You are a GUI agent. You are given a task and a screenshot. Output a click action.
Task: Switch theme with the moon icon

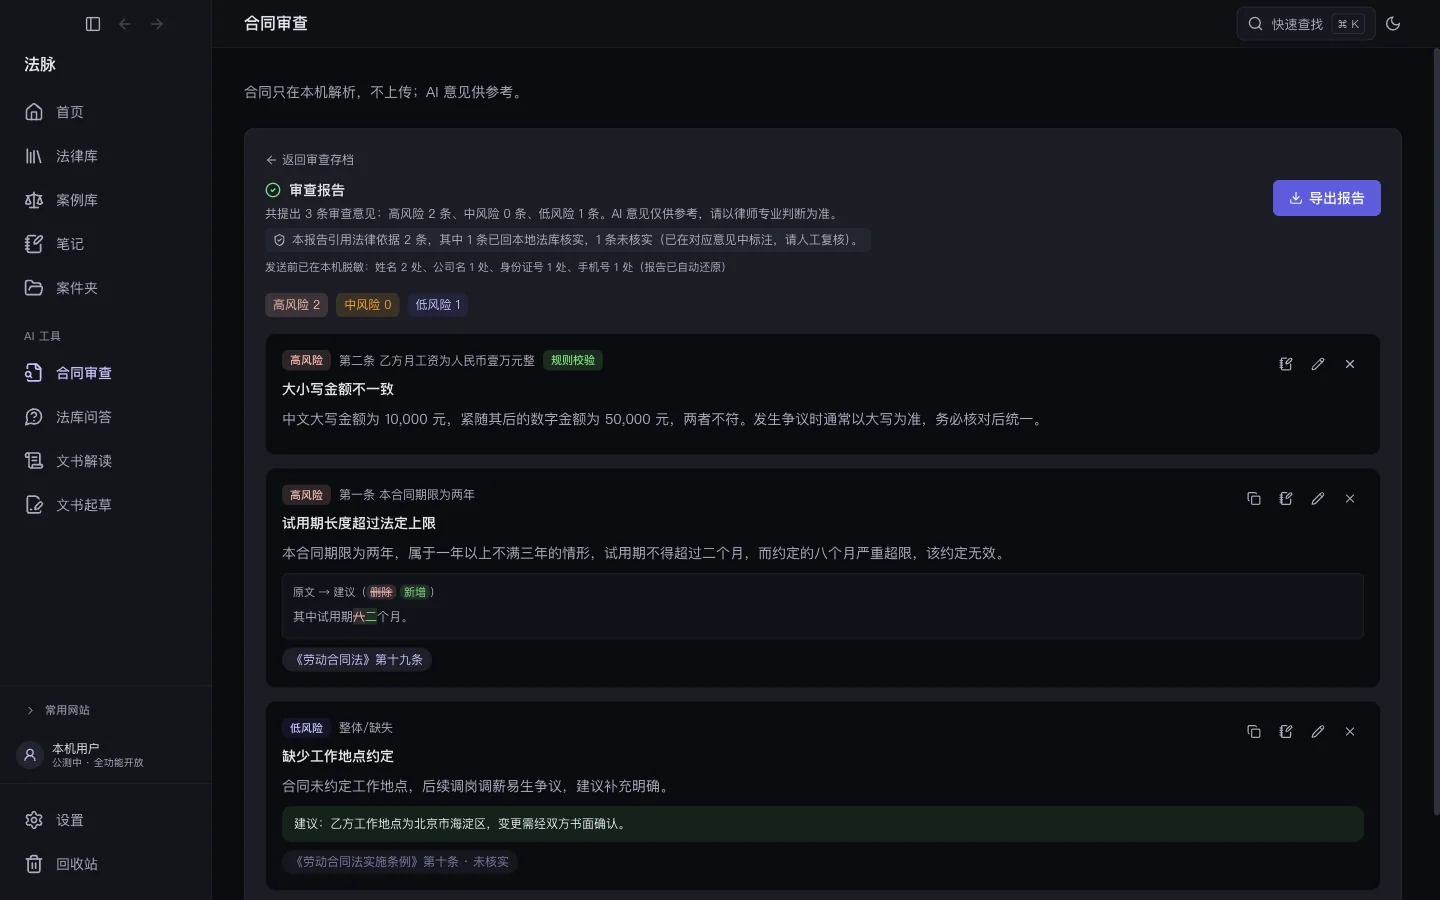pyautogui.click(x=1393, y=24)
